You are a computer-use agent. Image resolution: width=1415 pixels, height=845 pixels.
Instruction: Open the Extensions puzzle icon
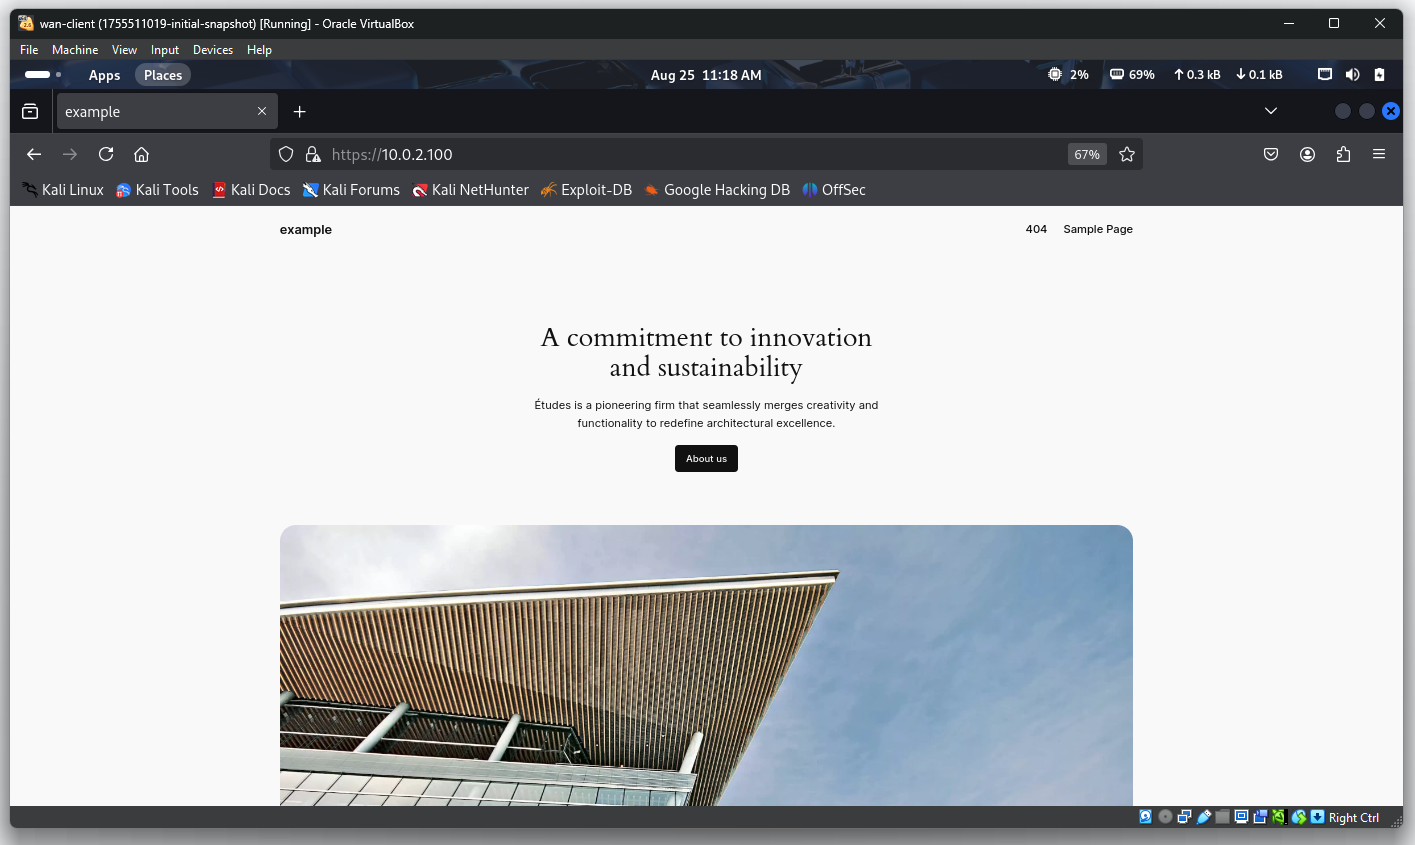1343,154
